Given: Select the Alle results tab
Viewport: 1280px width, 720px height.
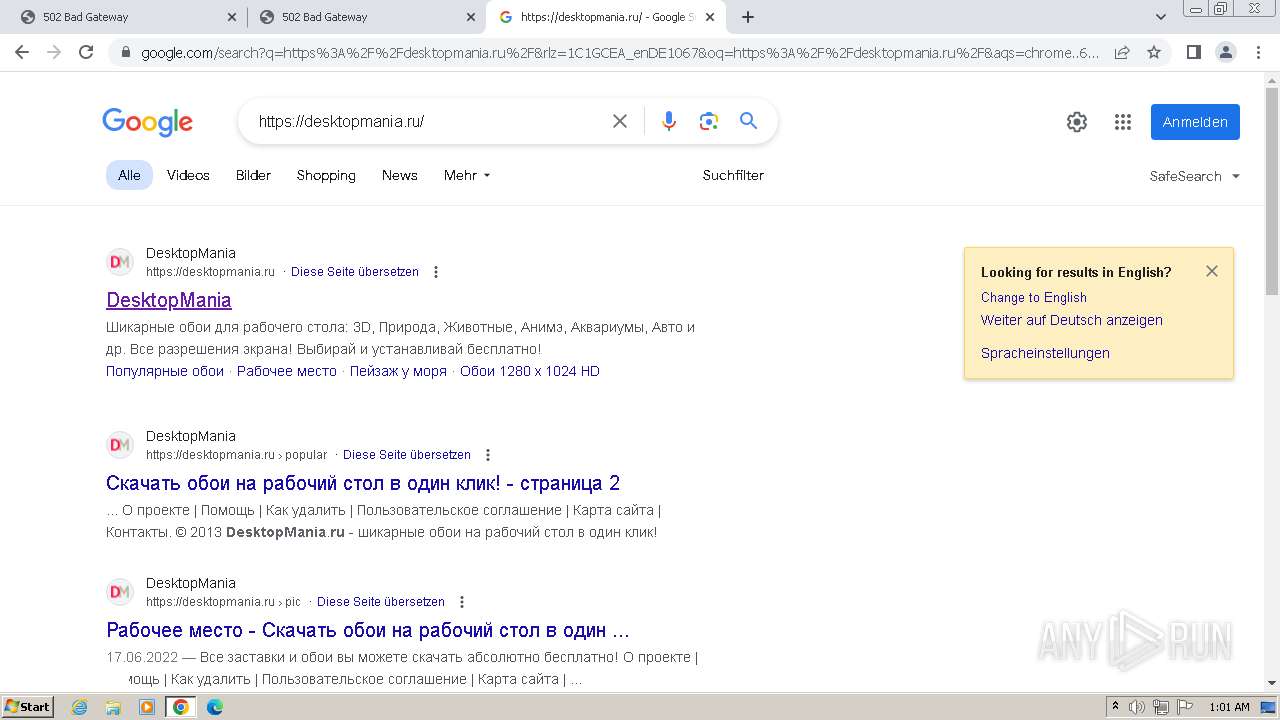Looking at the screenshot, I should (x=129, y=175).
